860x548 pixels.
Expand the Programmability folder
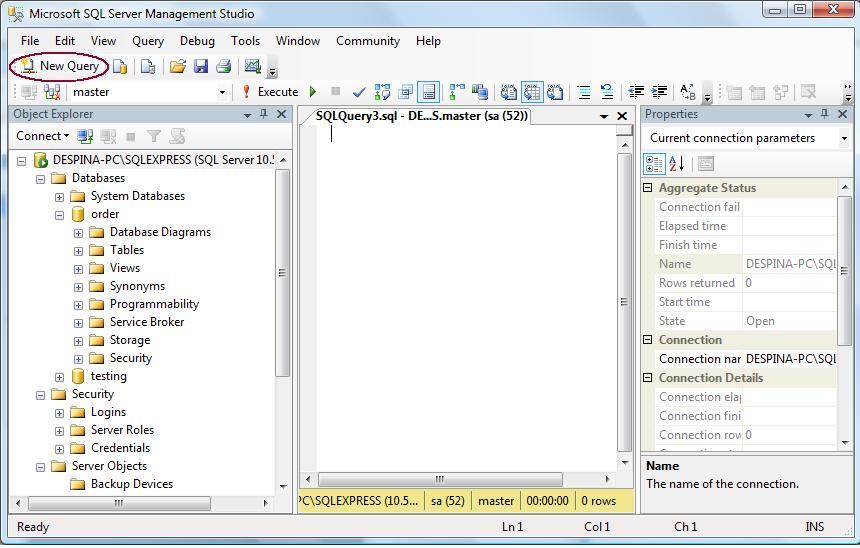tap(78, 305)
